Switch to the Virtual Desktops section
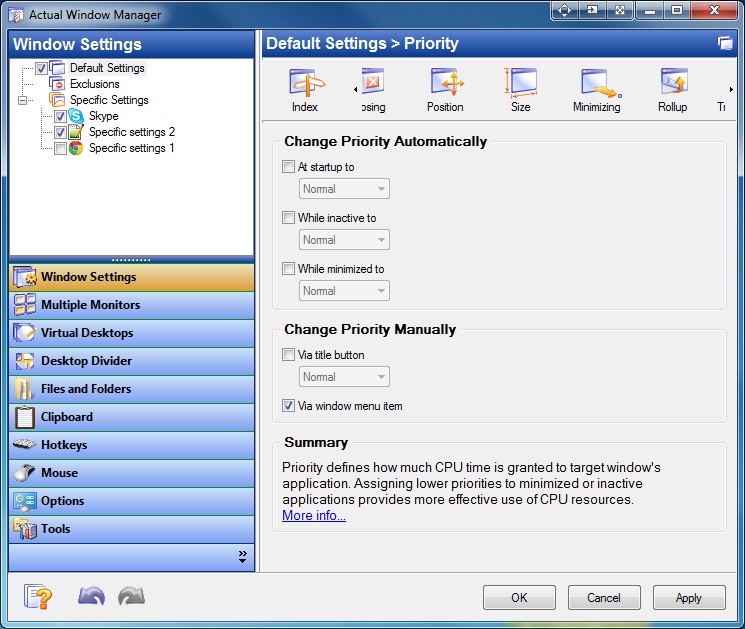Viewport: 745px width, 629px height. [131, 333]
